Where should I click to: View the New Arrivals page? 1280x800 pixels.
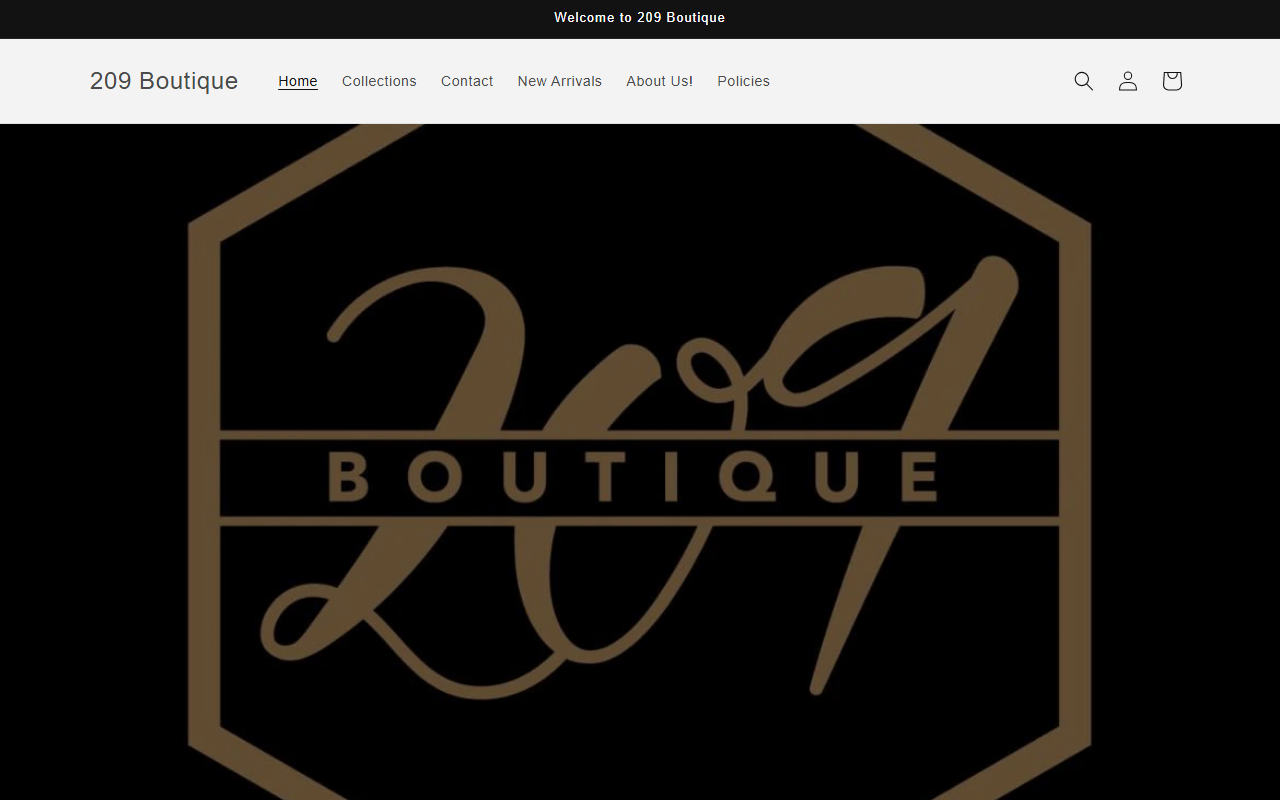pos(559,81)
